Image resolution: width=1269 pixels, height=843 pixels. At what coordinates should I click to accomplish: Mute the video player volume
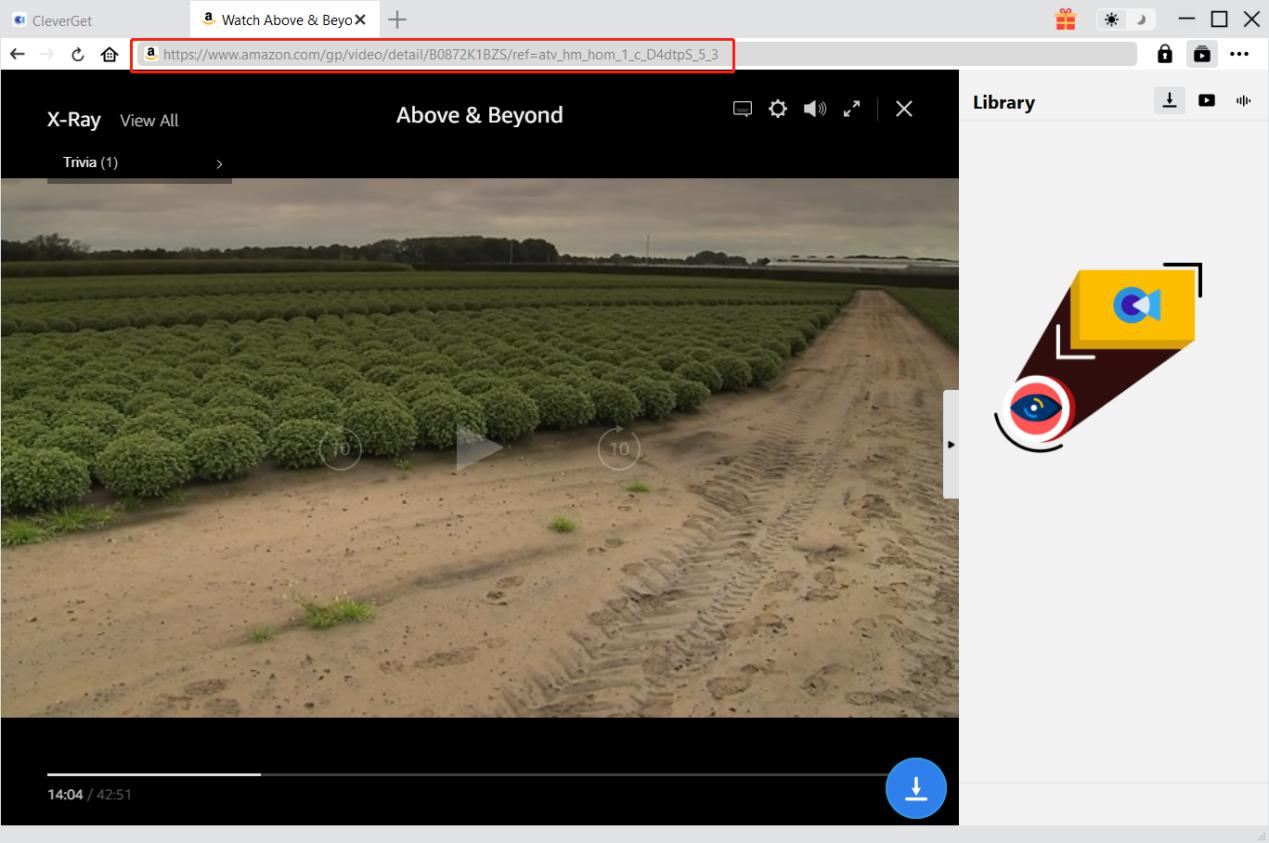[x=815, y=108]
